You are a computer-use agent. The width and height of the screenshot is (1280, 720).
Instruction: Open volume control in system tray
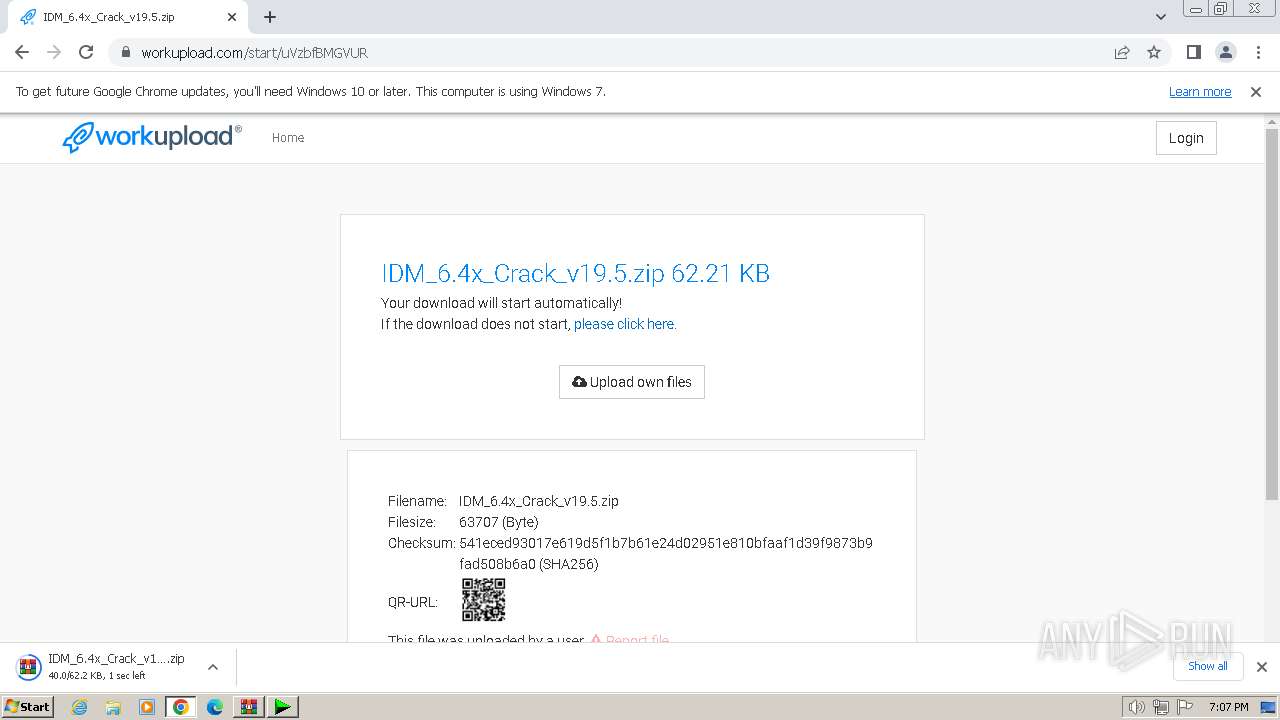(x=1136, y=707)
